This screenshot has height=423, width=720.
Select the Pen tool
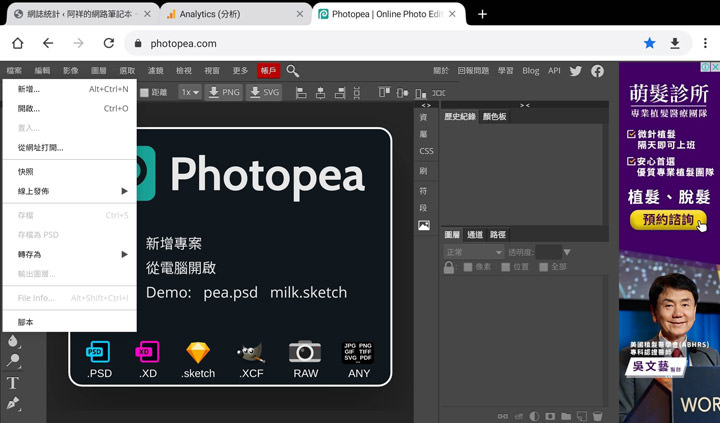[13, 403]
